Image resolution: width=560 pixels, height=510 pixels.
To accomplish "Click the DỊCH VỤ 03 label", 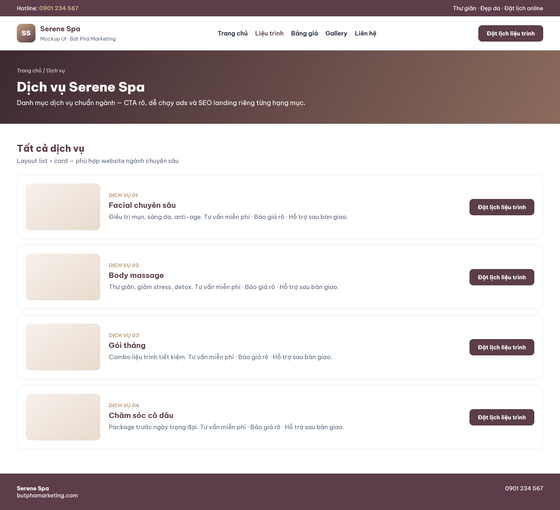I will pos(124,335).
